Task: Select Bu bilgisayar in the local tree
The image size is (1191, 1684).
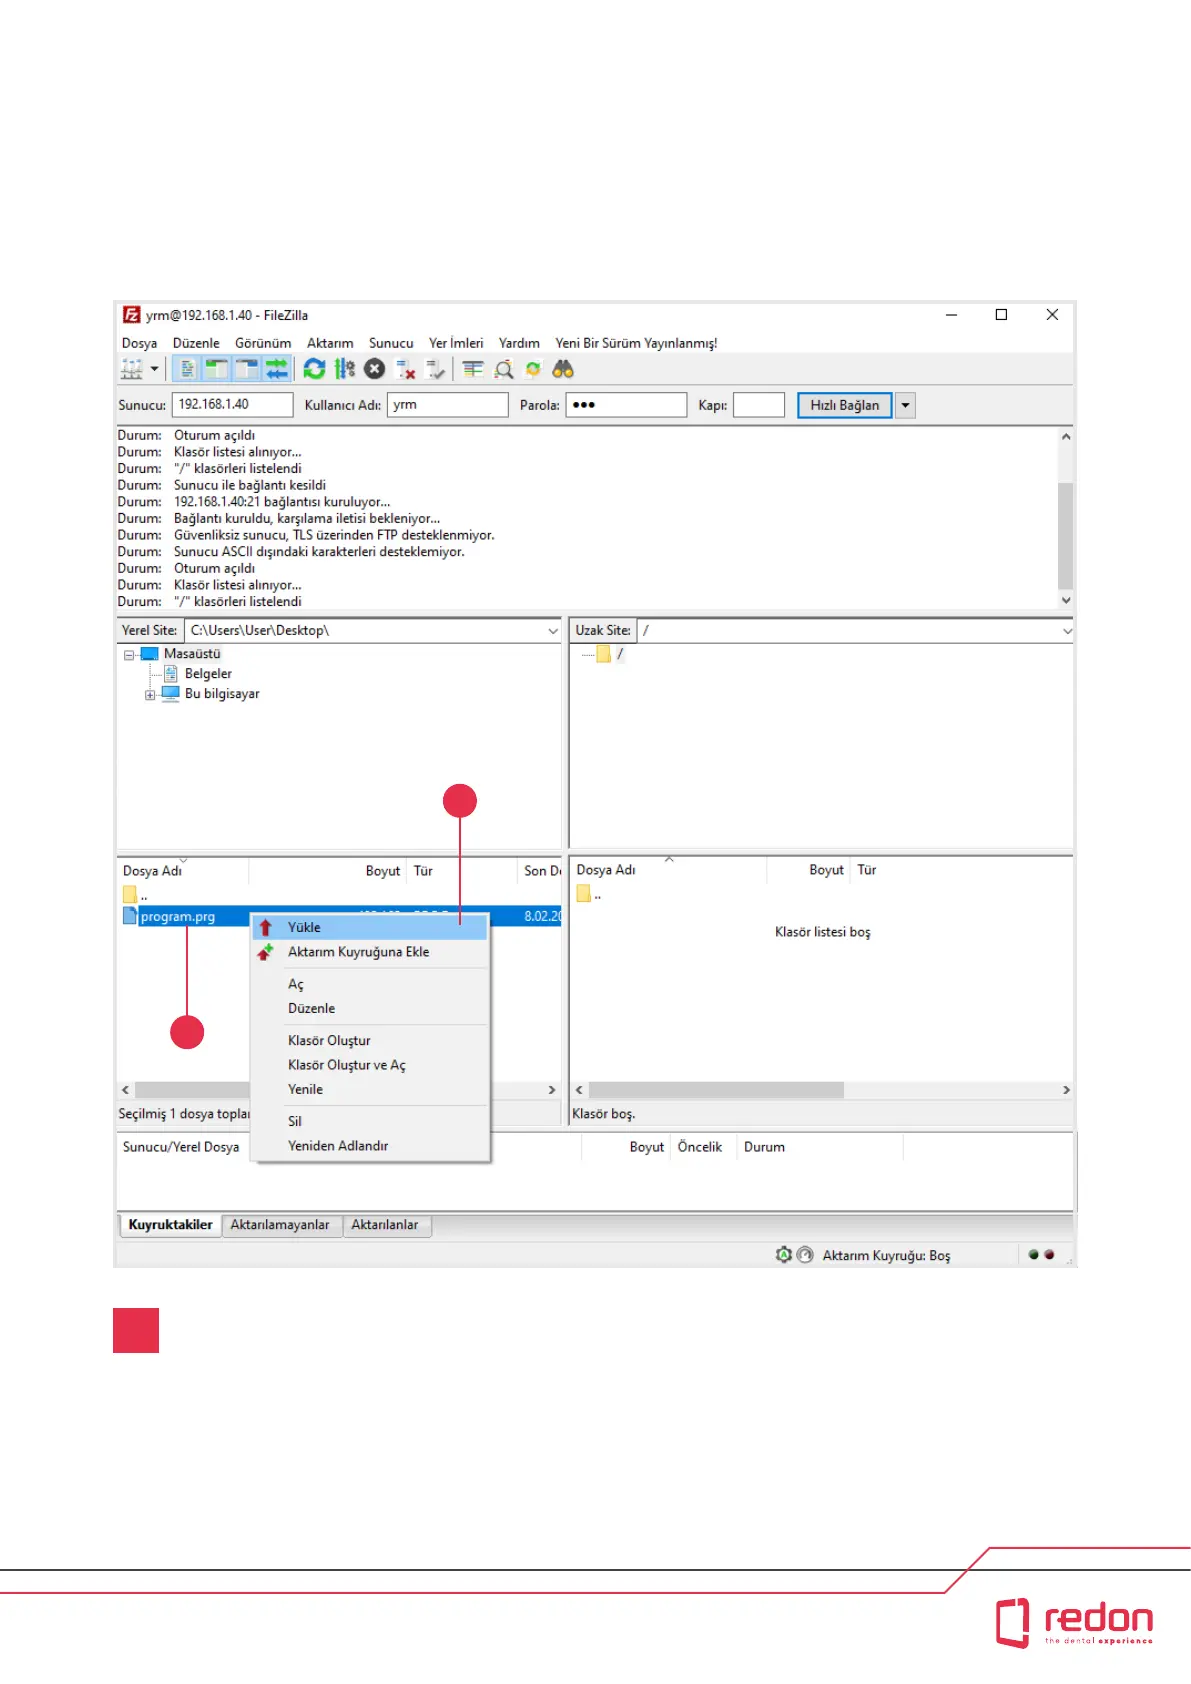Action: click(222, 694)
